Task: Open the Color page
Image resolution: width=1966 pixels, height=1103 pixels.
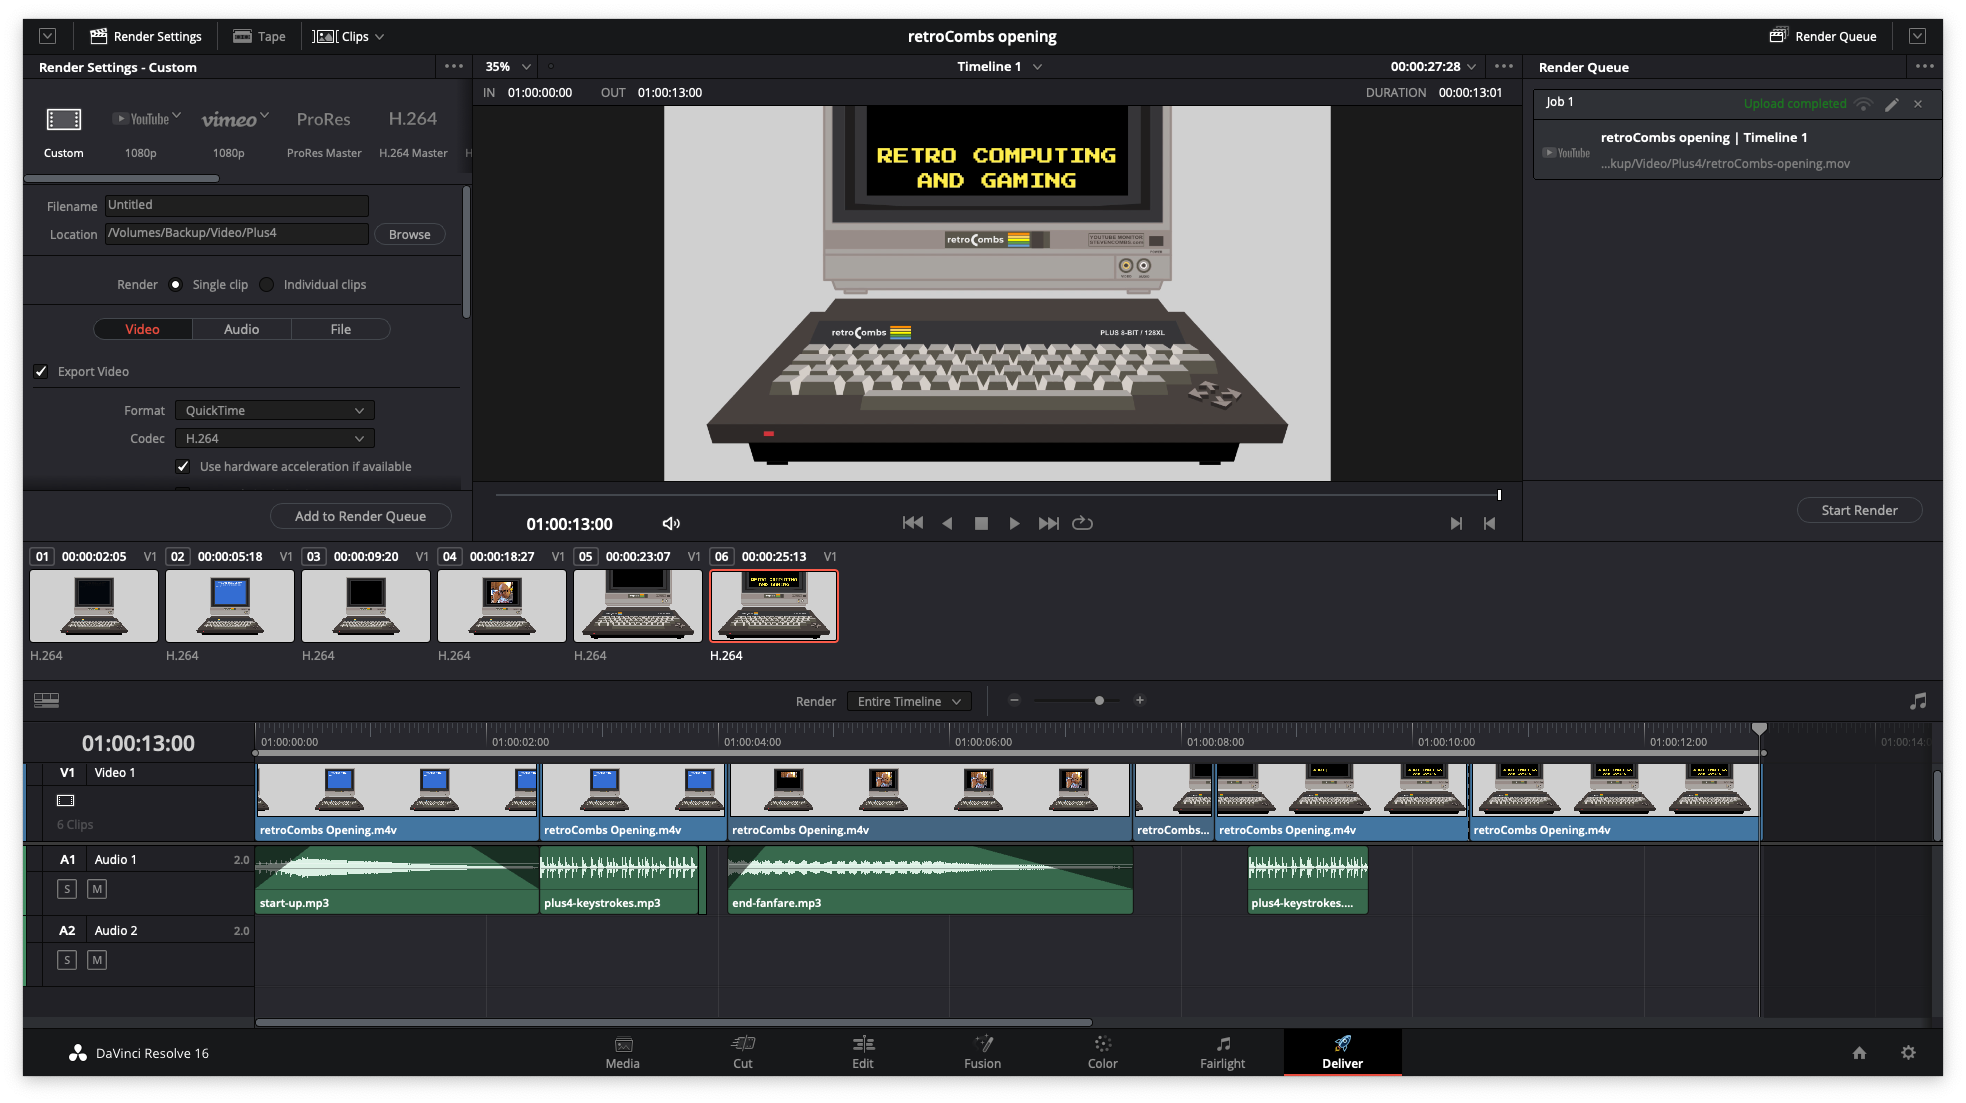Action: pos(1102,1052)
